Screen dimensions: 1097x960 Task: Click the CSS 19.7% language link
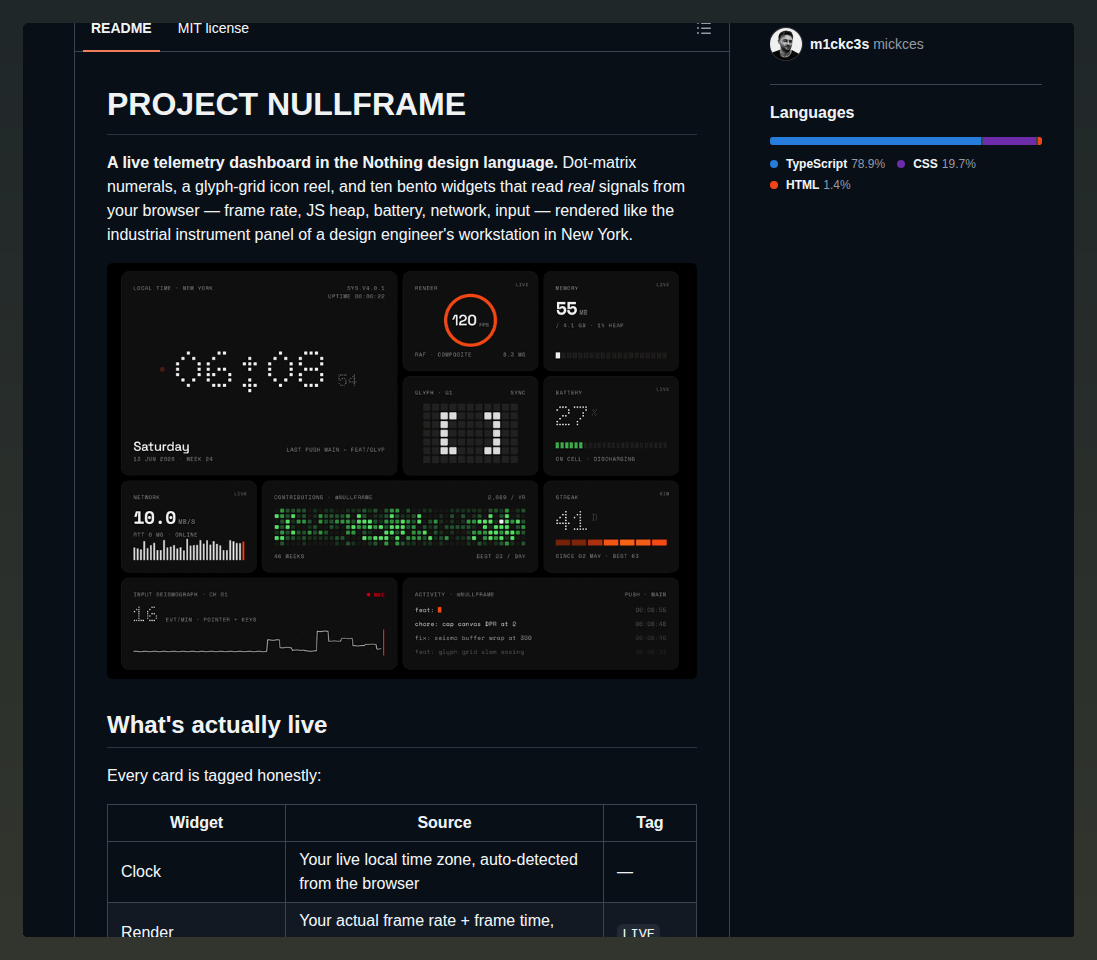click(x=937, y=164)
